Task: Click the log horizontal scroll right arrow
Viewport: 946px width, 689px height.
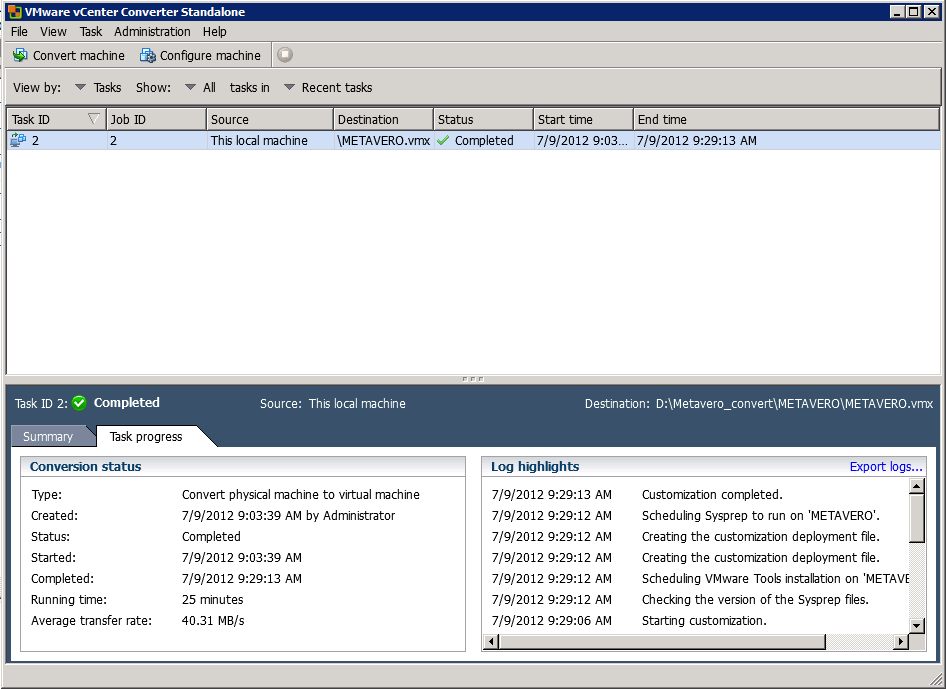Action: pyautogui.click(x=901, y=641)
